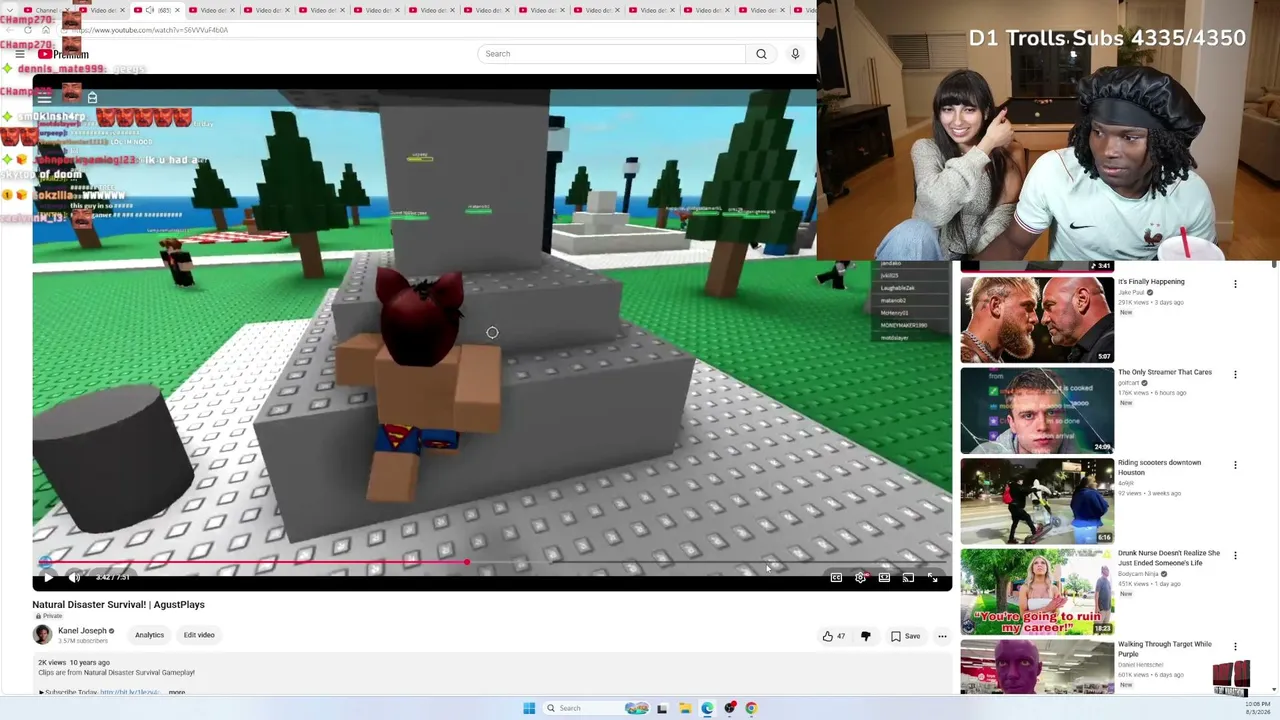Mute the video with the speaker icon
Screen dimensions: 1280x720
coord(74,577)
